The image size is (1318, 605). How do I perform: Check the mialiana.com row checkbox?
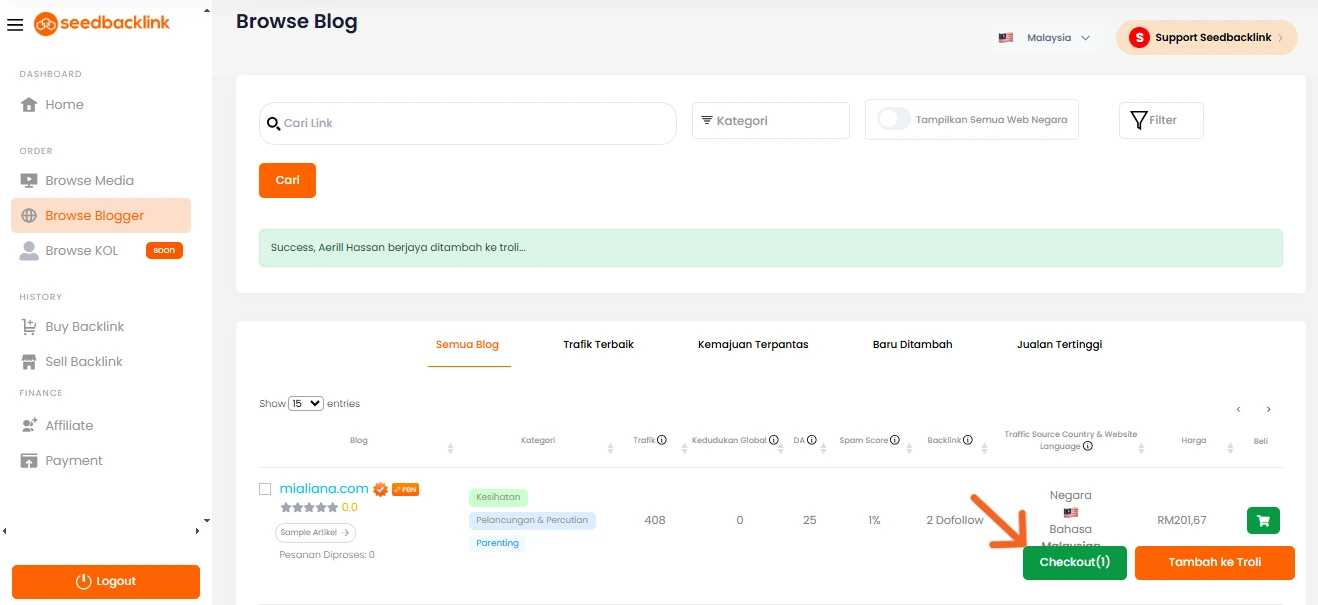265,489
